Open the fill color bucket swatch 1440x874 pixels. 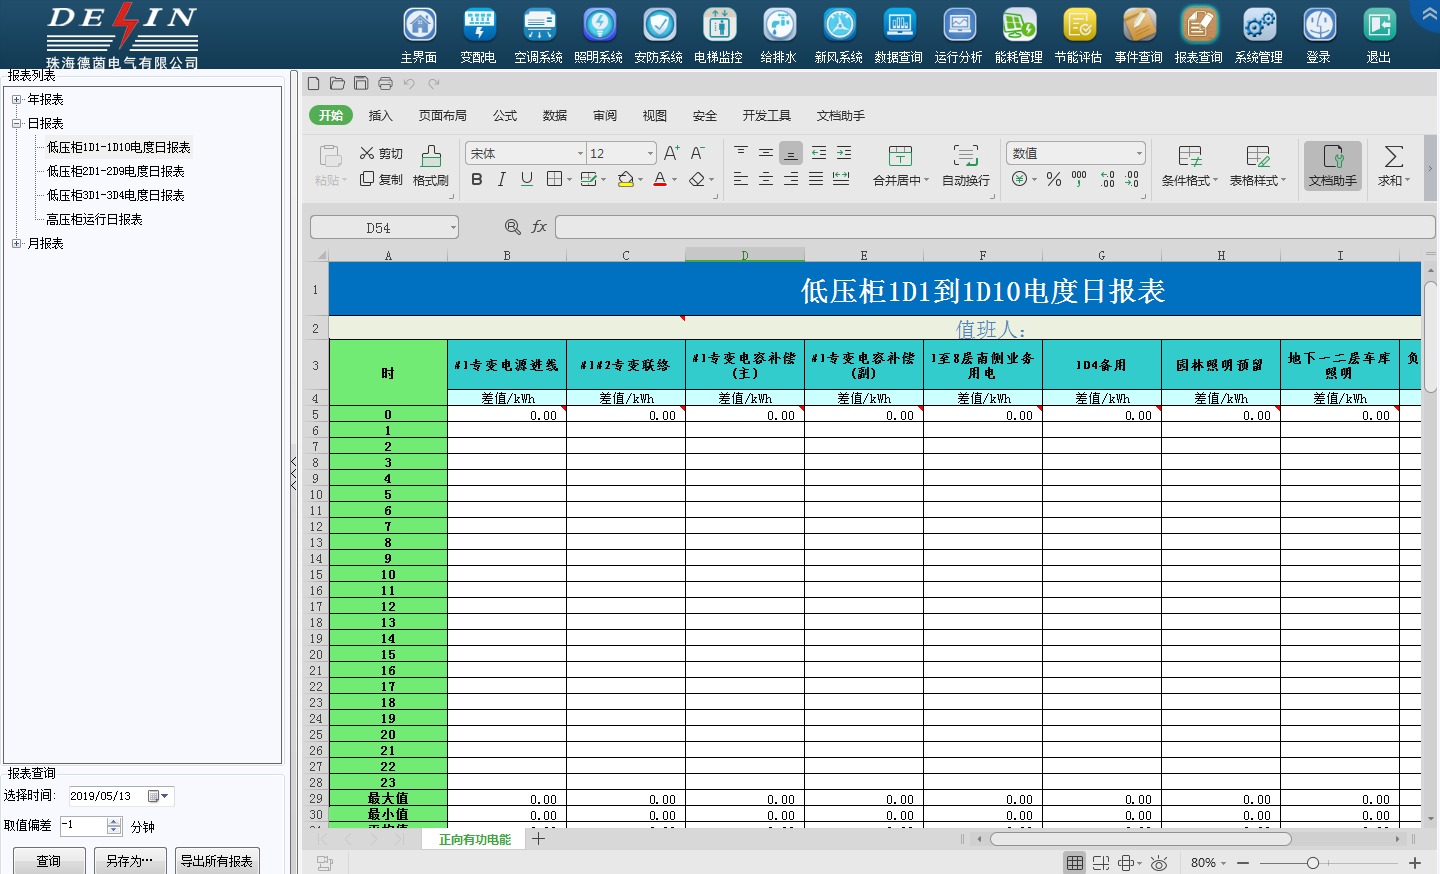pos(626,179)
